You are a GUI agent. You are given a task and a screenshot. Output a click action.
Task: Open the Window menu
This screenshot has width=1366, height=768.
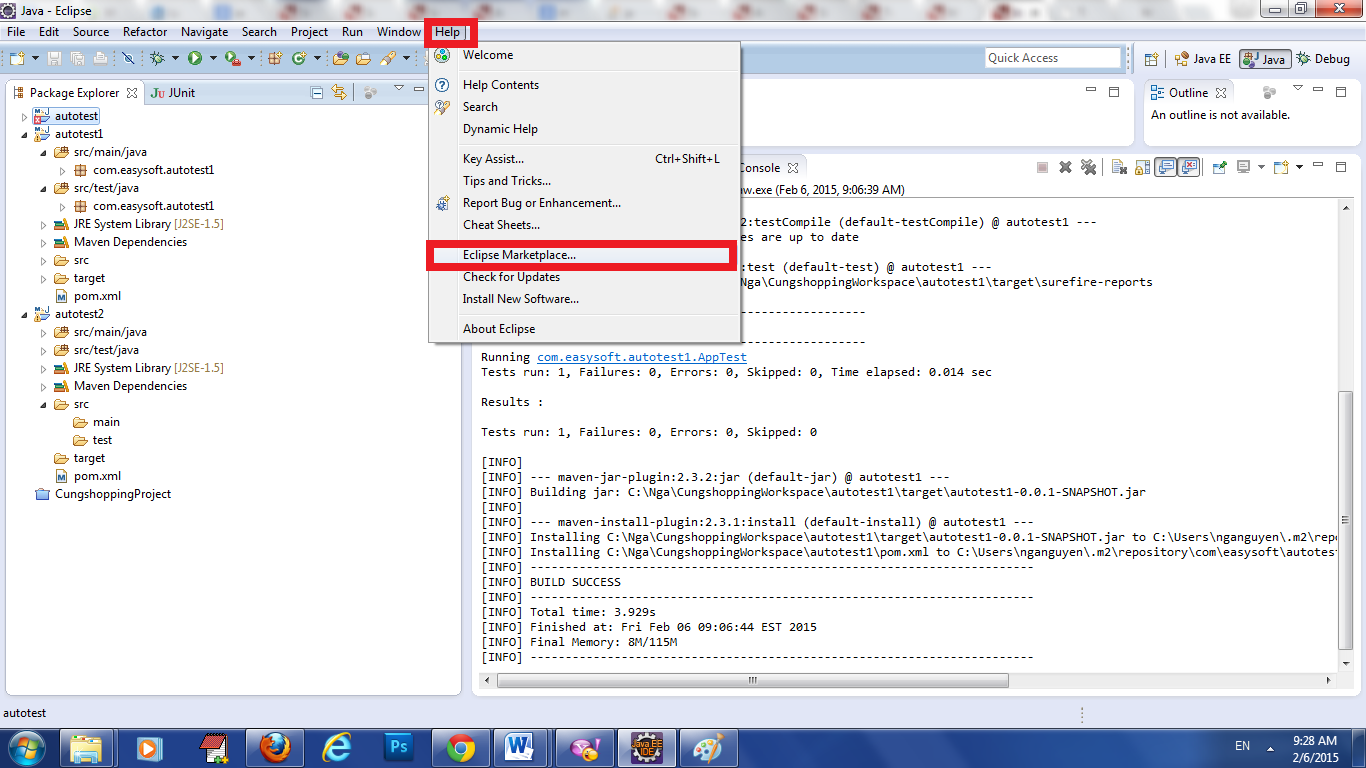coord(398,31)
